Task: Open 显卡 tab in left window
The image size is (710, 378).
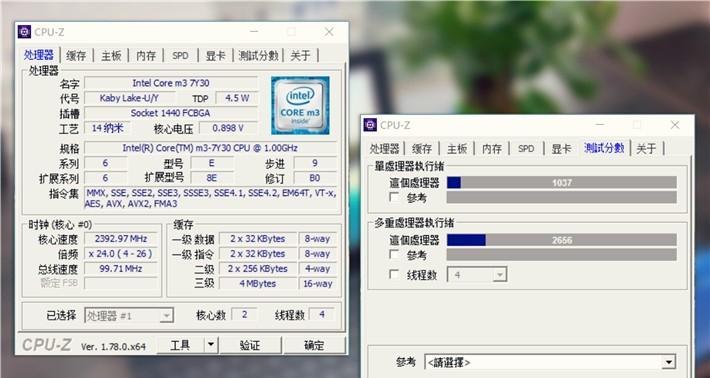Action: (215, 56)
